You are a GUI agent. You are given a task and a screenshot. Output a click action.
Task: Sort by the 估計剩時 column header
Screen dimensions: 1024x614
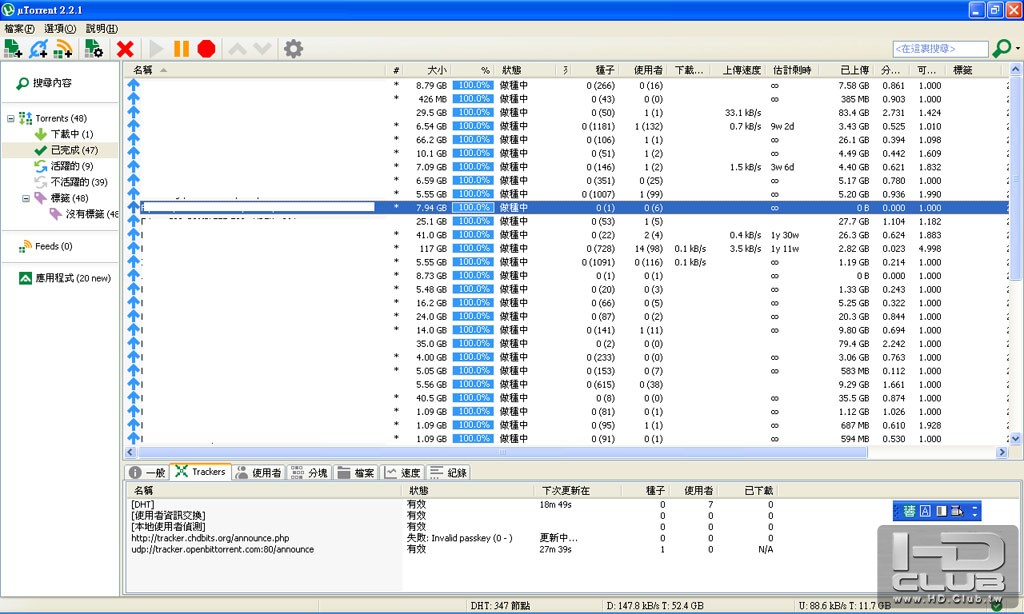tap(792, 70)
